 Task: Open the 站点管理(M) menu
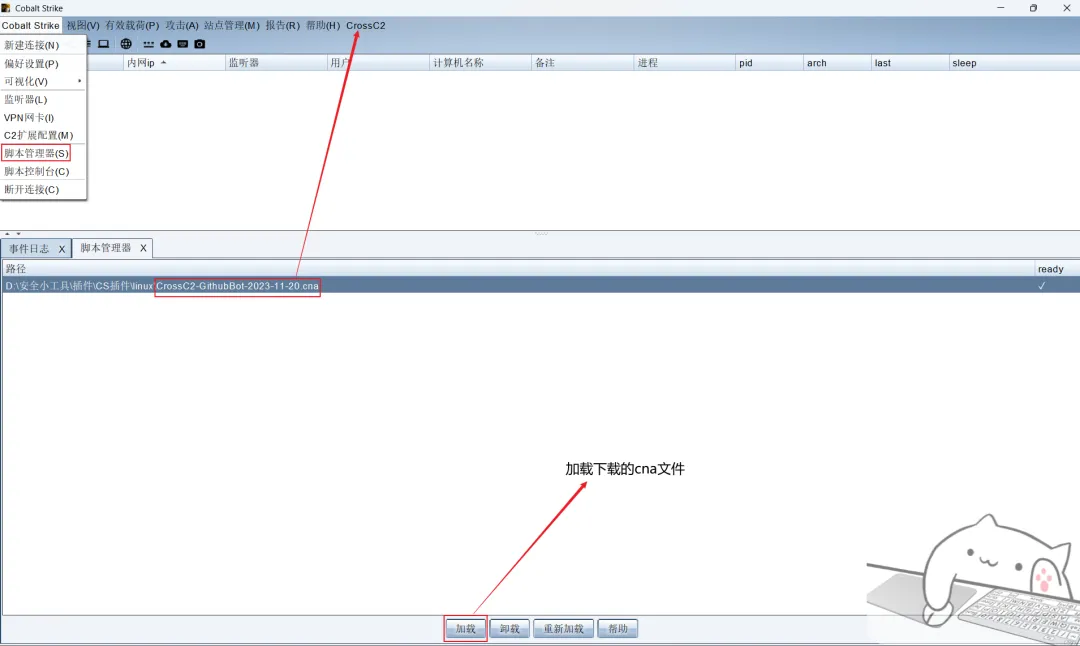(x=231, y=25)
